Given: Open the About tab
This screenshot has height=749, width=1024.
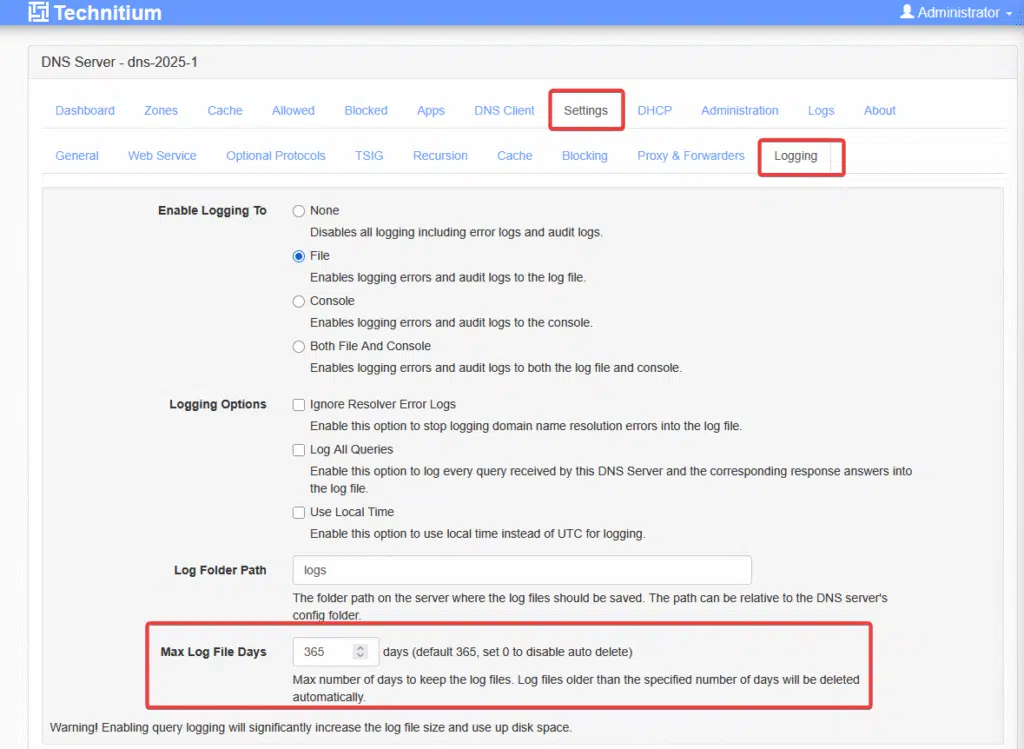Looking at the screenshot, I should coord(880,111).
